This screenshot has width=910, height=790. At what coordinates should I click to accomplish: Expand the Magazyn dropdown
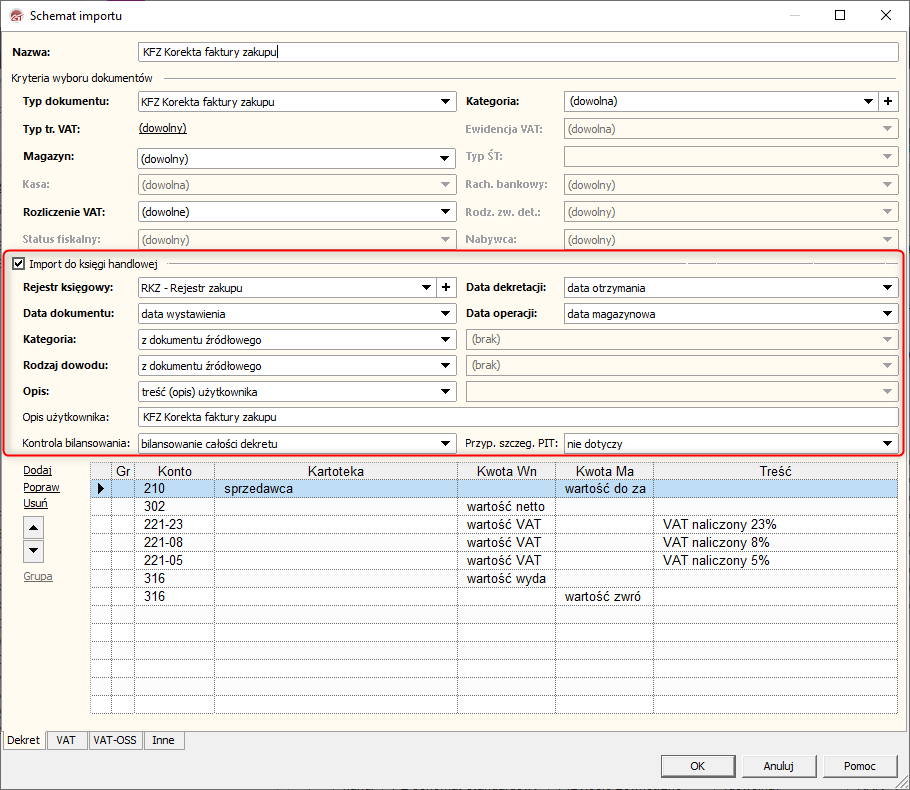click(x=445, y=158)
